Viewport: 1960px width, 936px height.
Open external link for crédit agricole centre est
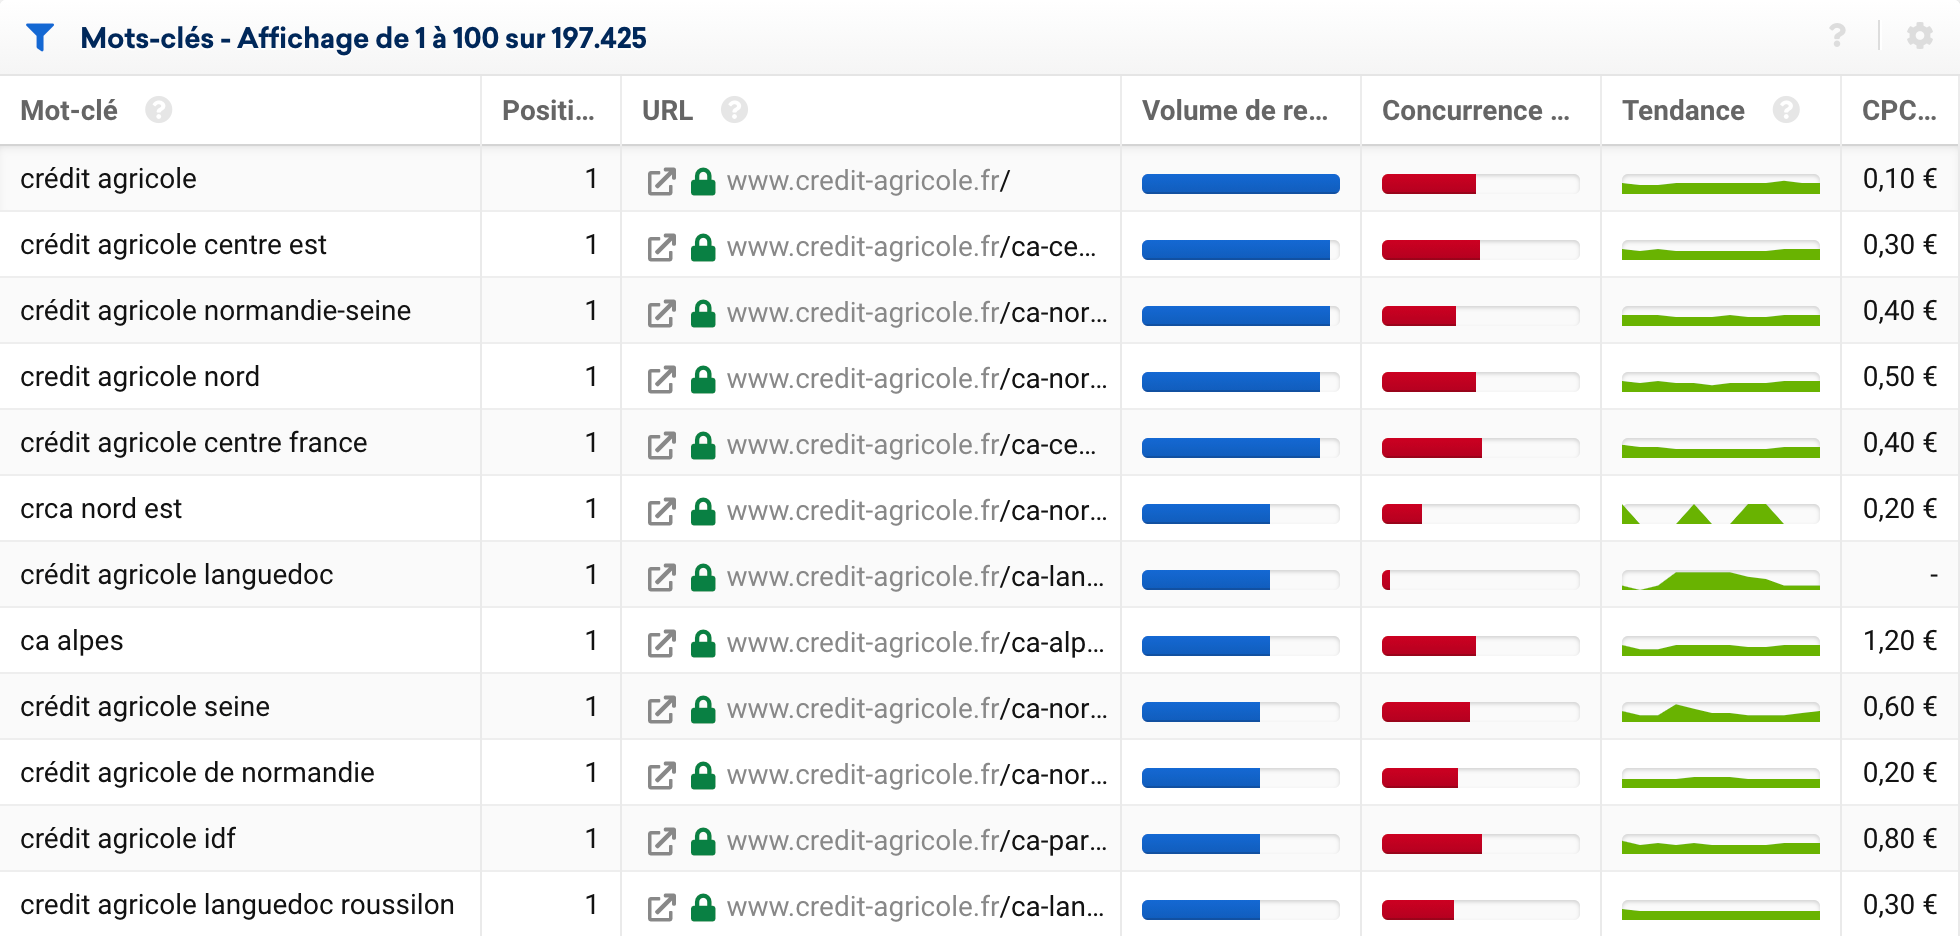(x=661, y=248)
